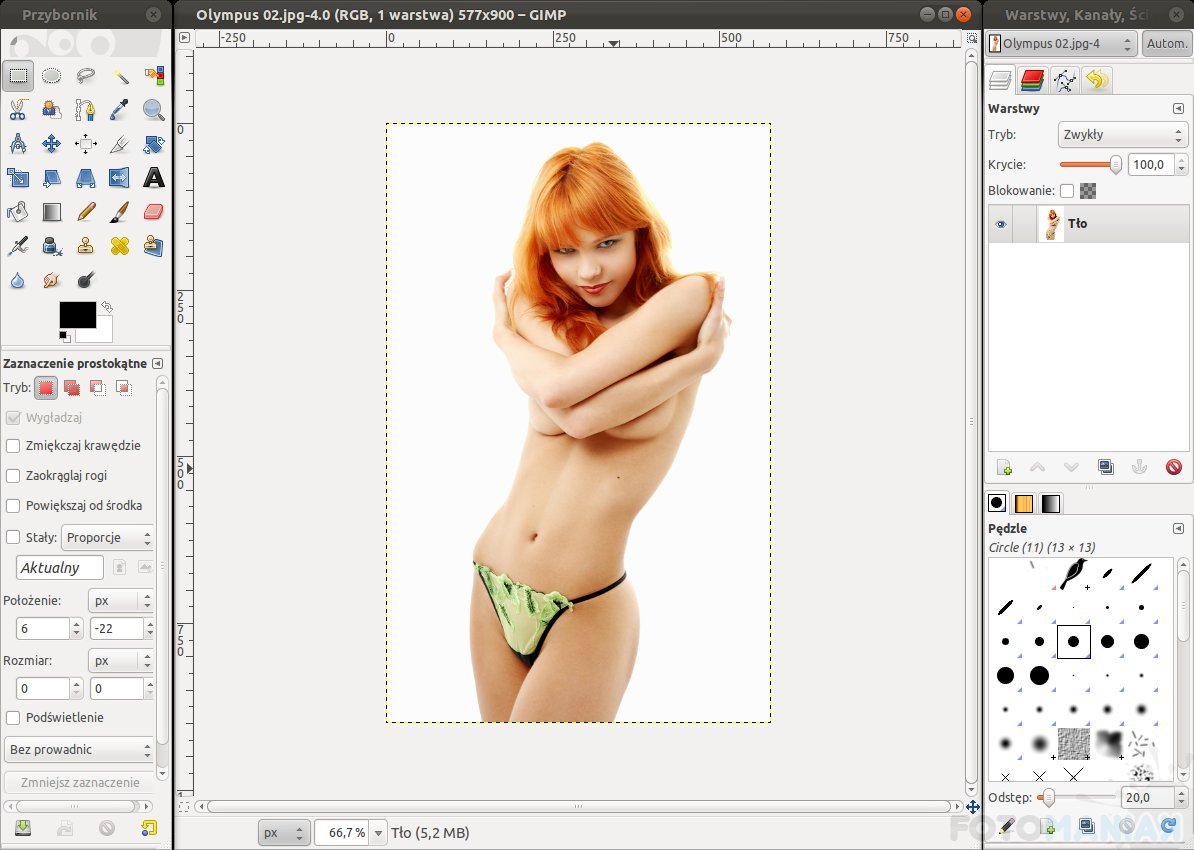Hide the Tło layer via eye icon
This screenshot has height=850, width=1194.
1000,224
